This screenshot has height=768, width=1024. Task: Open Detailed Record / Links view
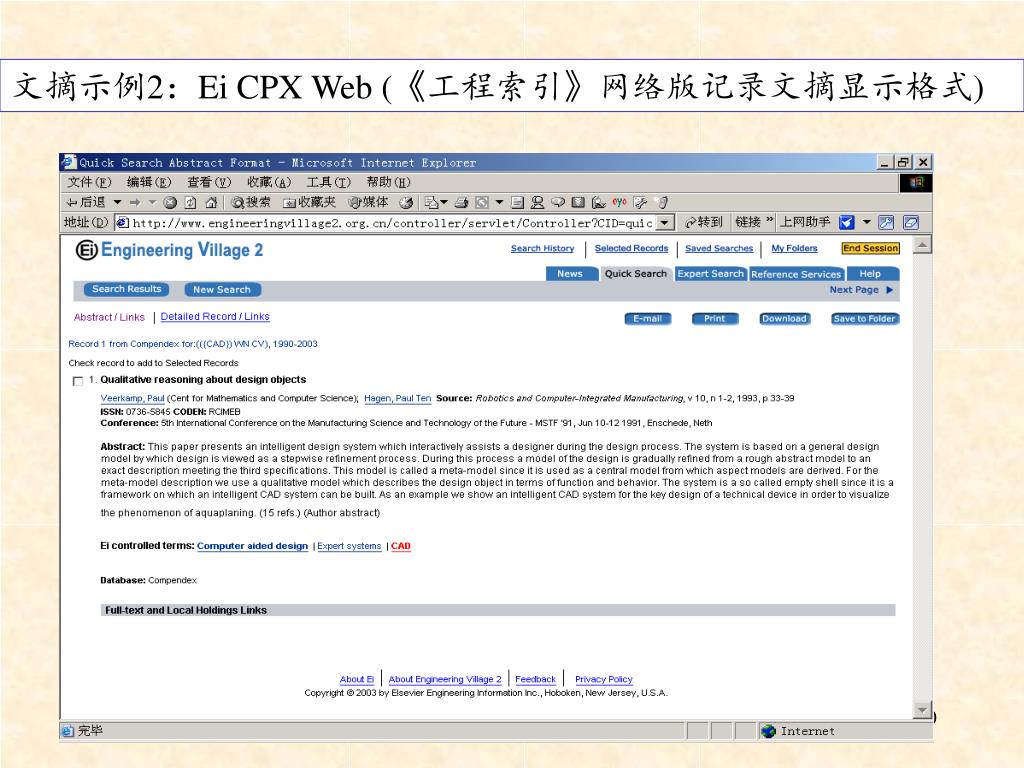pyautogui.click(x=215, y=317)
